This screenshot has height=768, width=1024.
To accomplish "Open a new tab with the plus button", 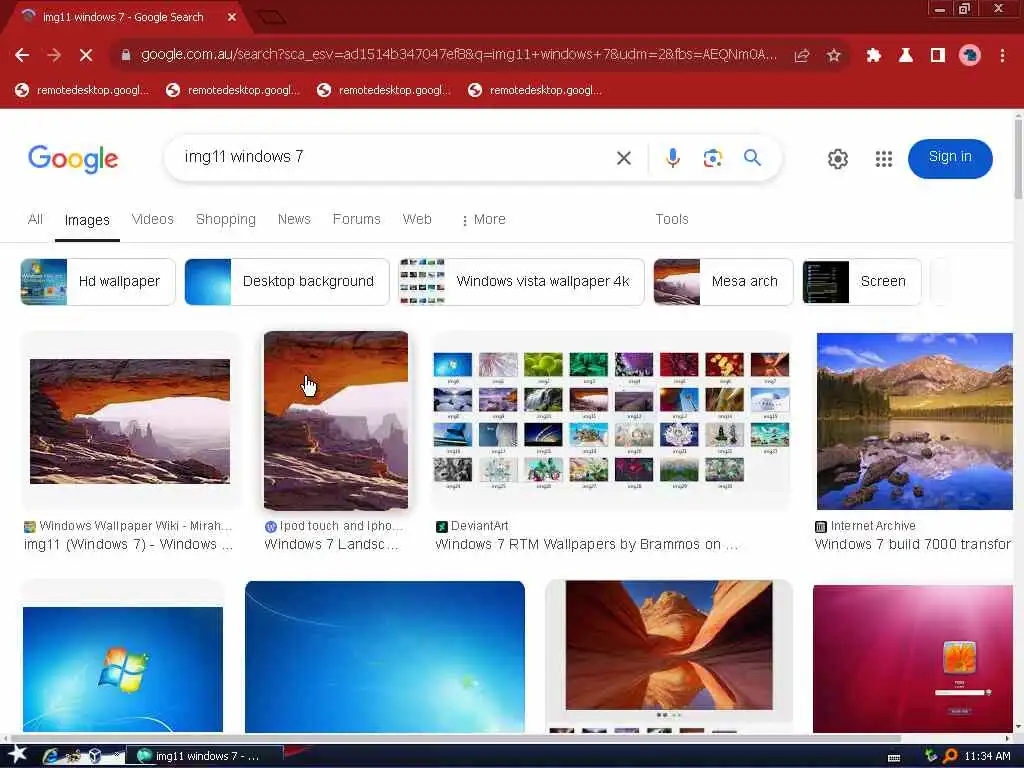I will 271,17.
